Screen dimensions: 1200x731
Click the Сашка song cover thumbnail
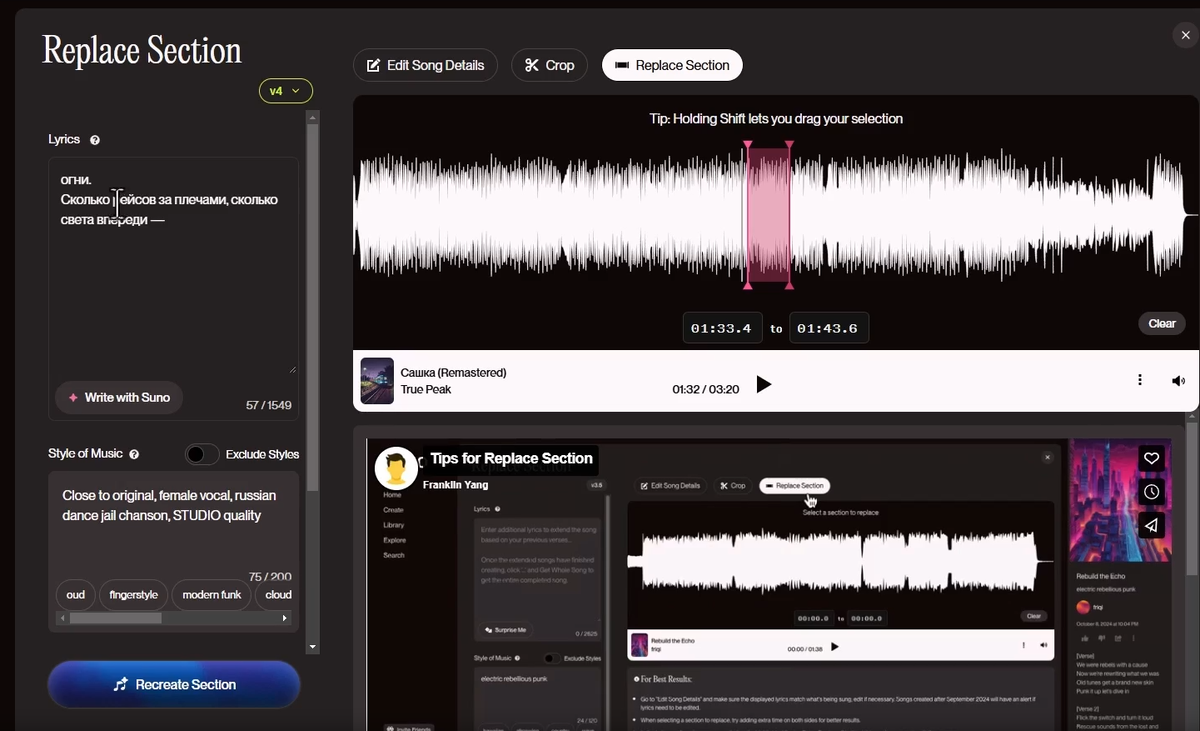coord(377,381)
